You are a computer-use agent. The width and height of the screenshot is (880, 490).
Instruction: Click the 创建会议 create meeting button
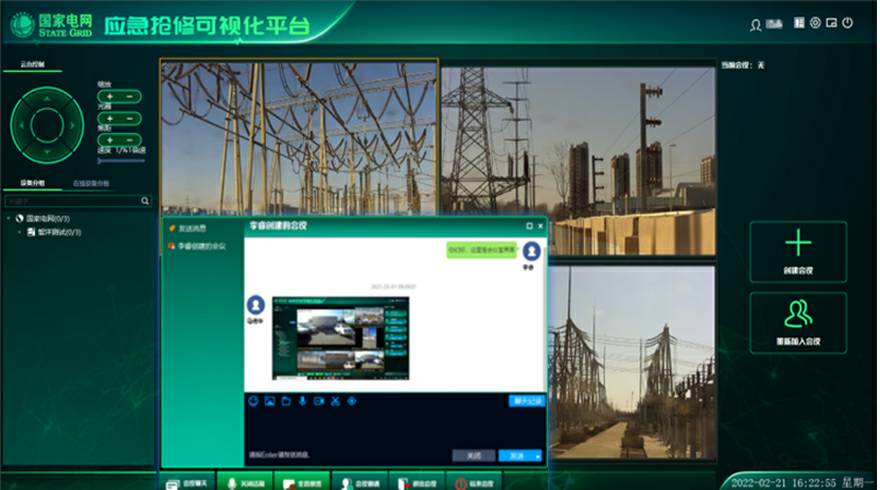coord(798,251)
